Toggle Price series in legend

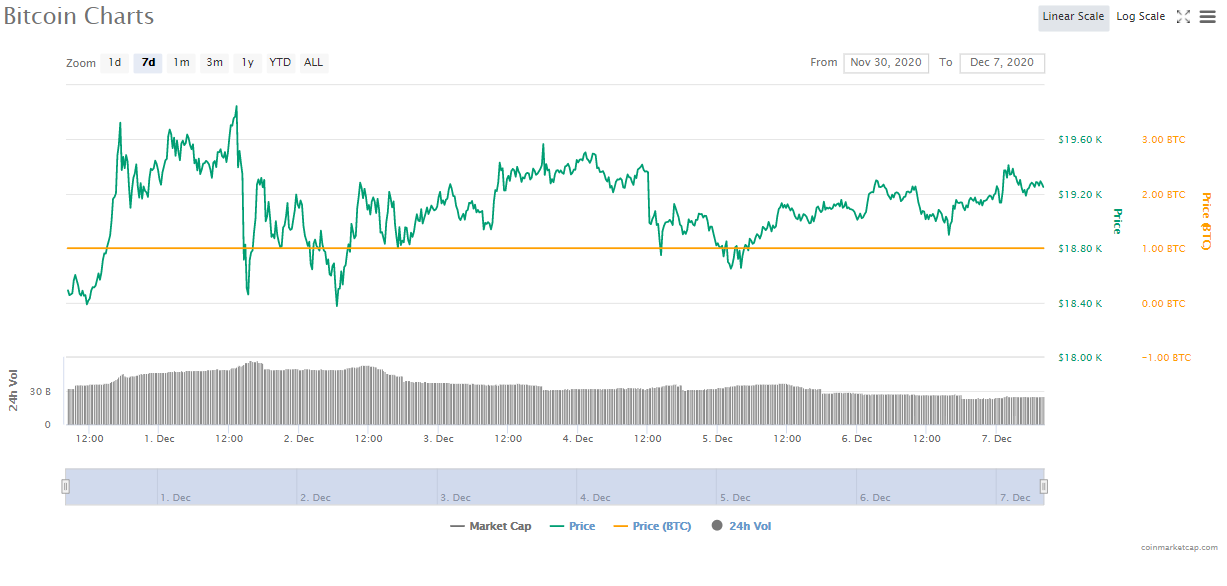[573, 526]
